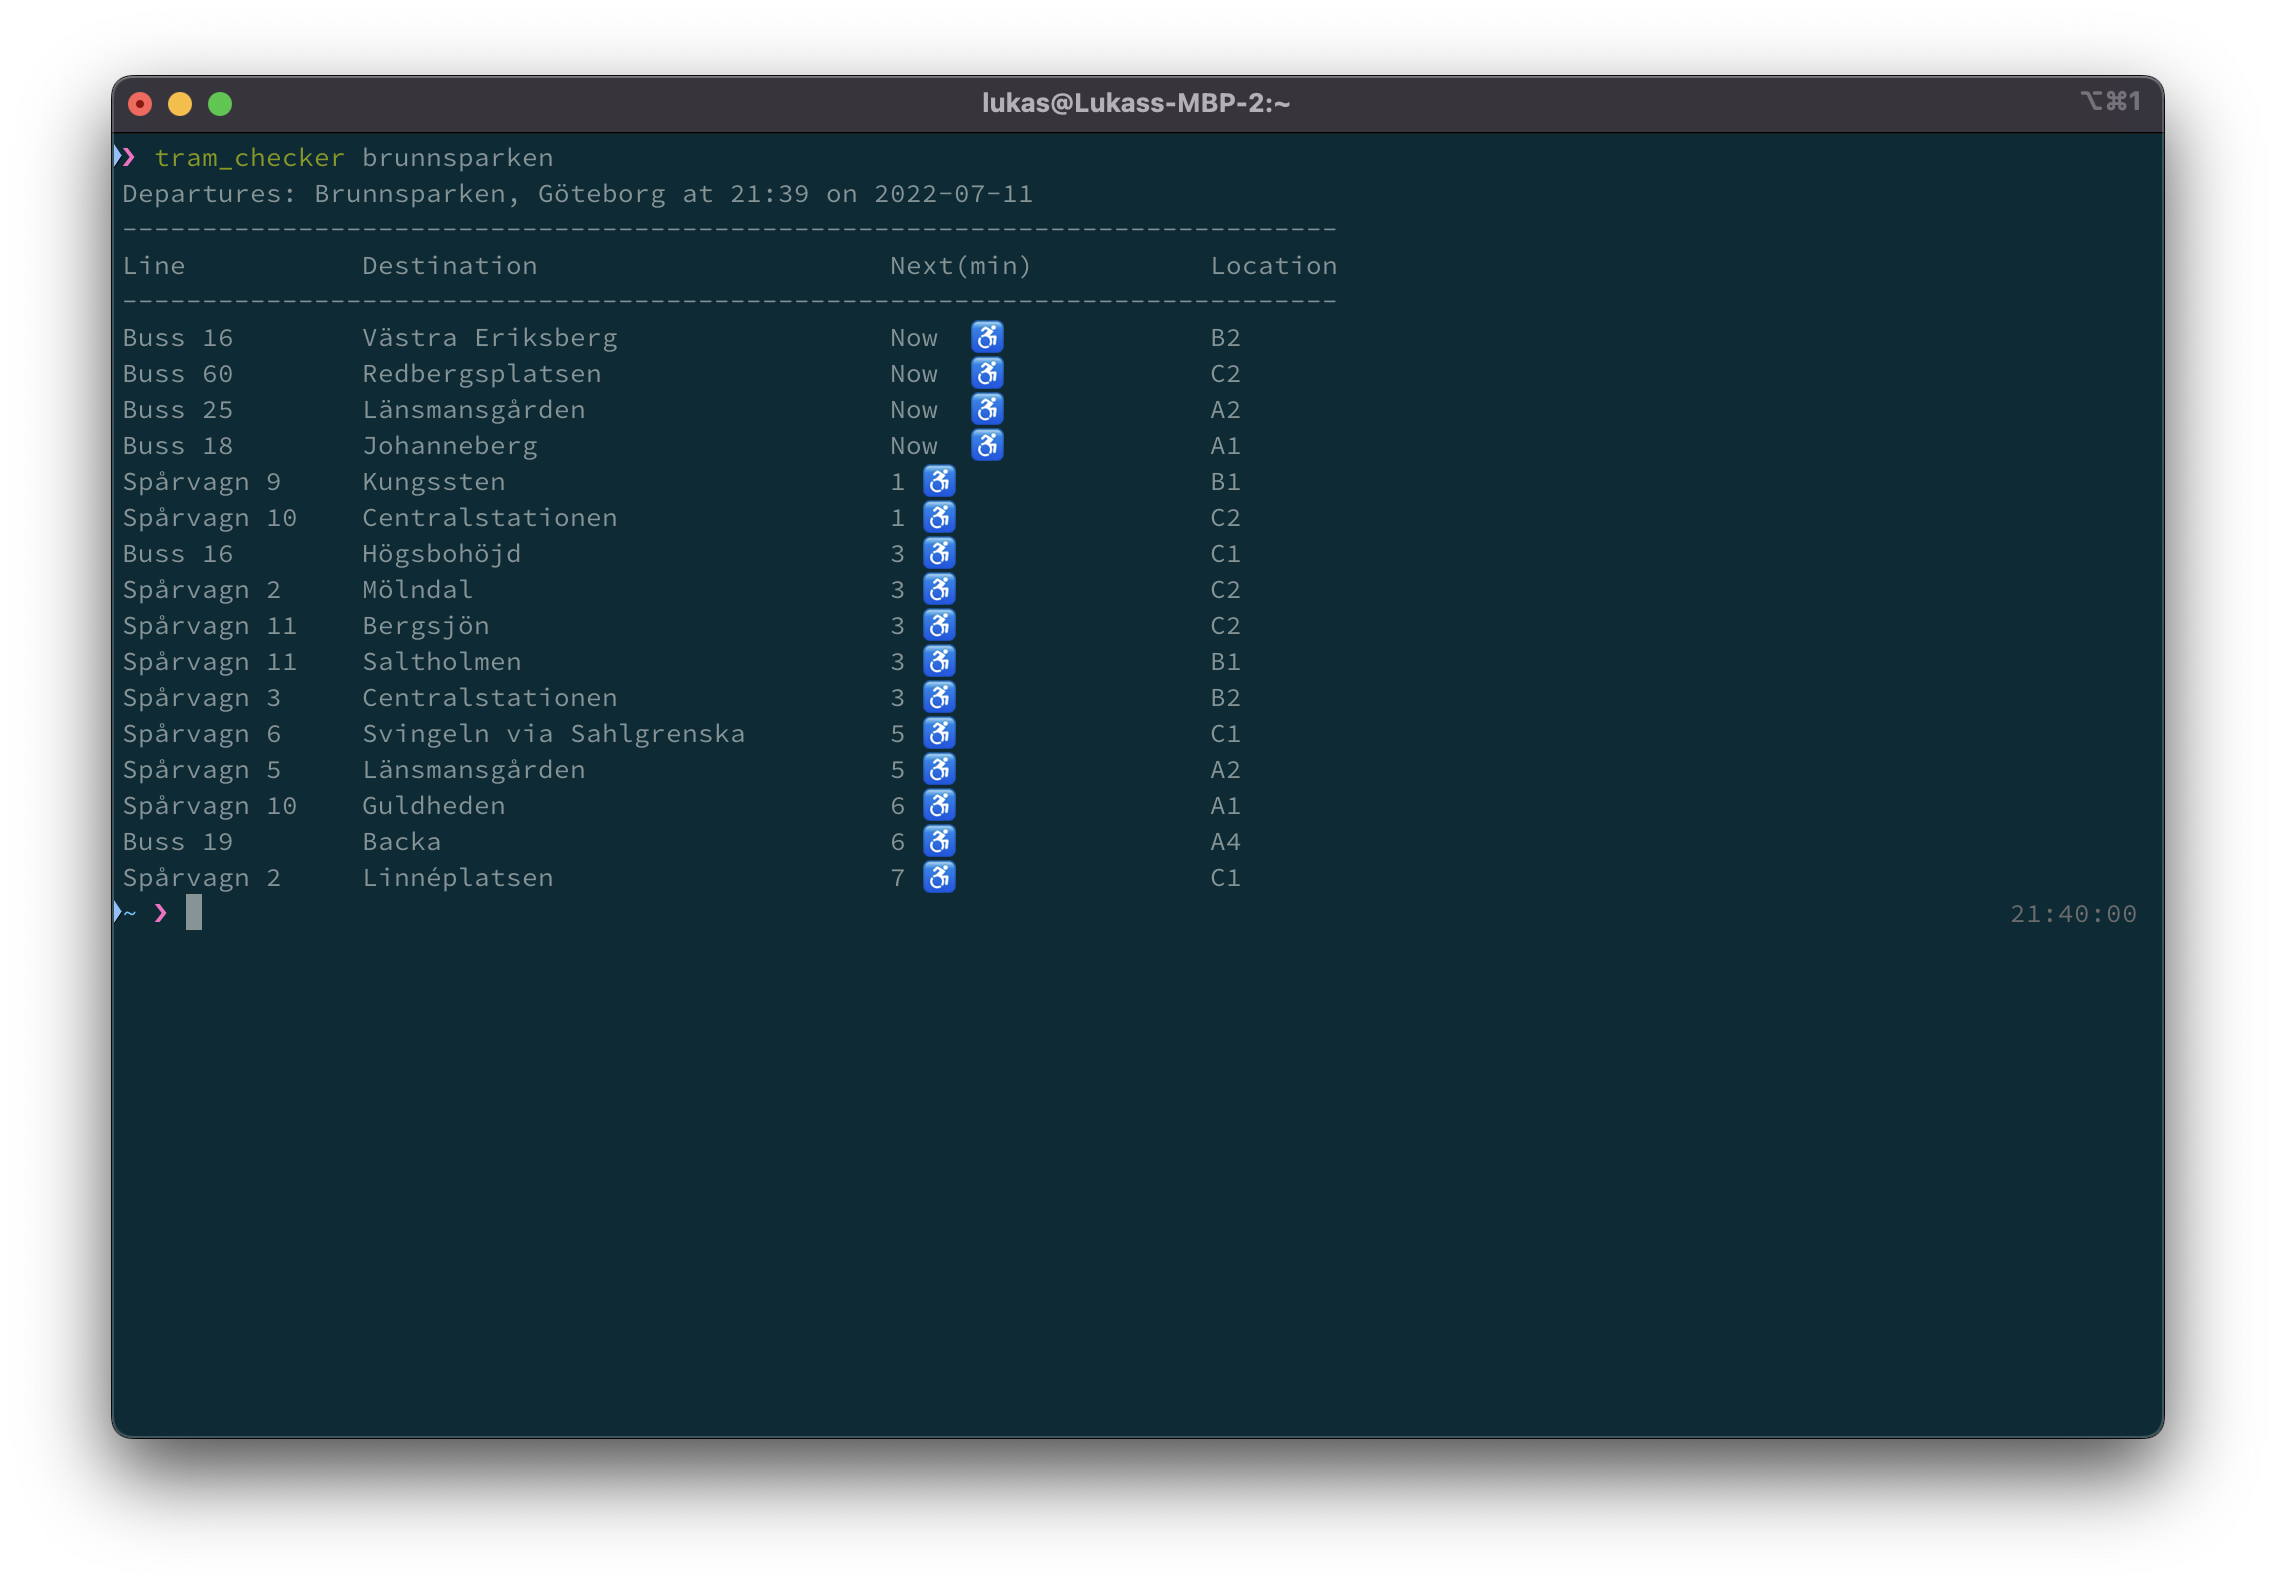Click the wheelchair icon in the Linnéplatsen row

coord(939,877)
